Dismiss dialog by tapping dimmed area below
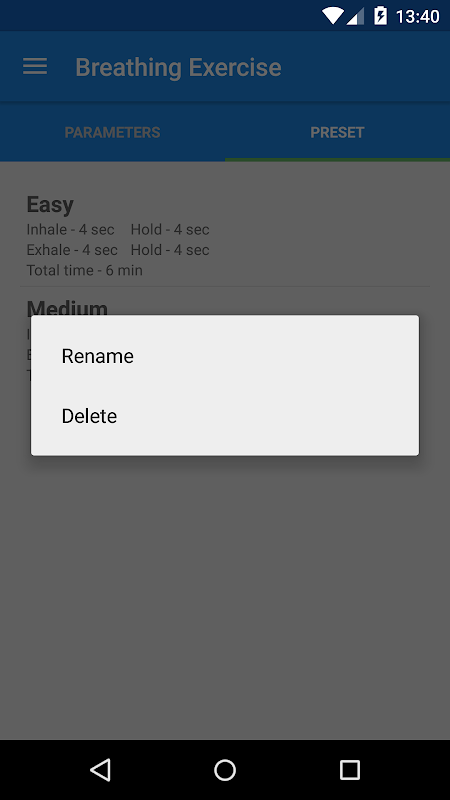Image resolution: width=450 pixels, height=800 pixels. (x=225, y=597)
